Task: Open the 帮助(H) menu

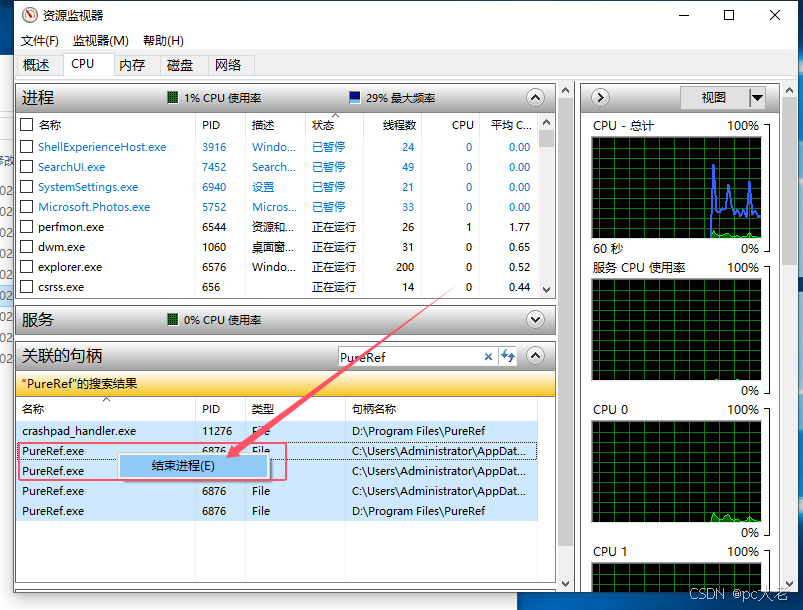Action: [163, 40]
